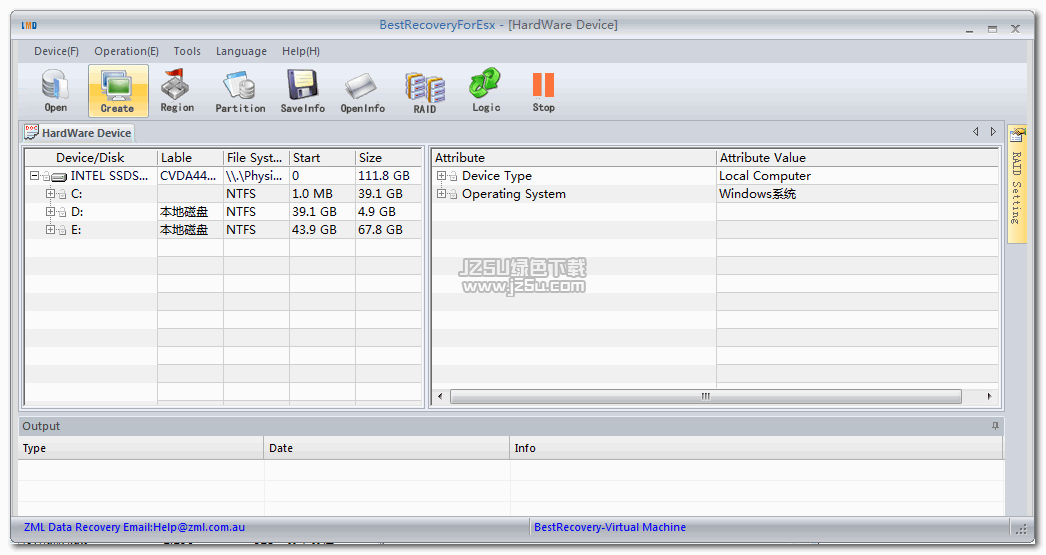Expand the Device Type attribute
Image resolution: width=1046 pixels, height=555 pixels.
pos(441,176)
